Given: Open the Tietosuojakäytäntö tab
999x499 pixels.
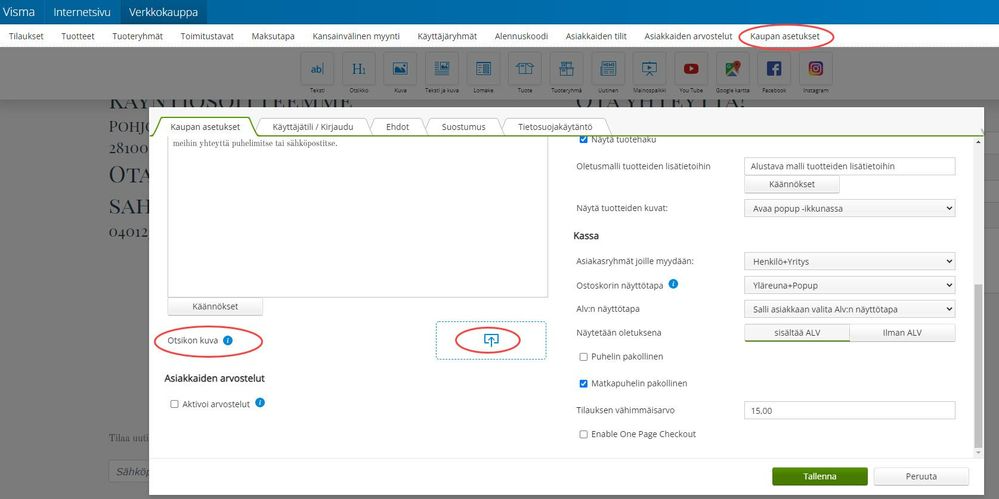Looking at the screenshot, I should coord(555,127).
